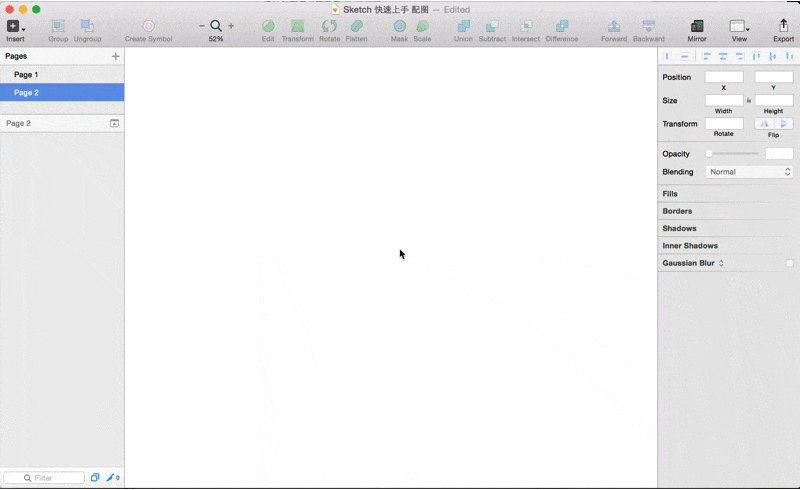Screen dimensions: 800x490
Task: Align horizontal centers icon
Action: point(723,56)
